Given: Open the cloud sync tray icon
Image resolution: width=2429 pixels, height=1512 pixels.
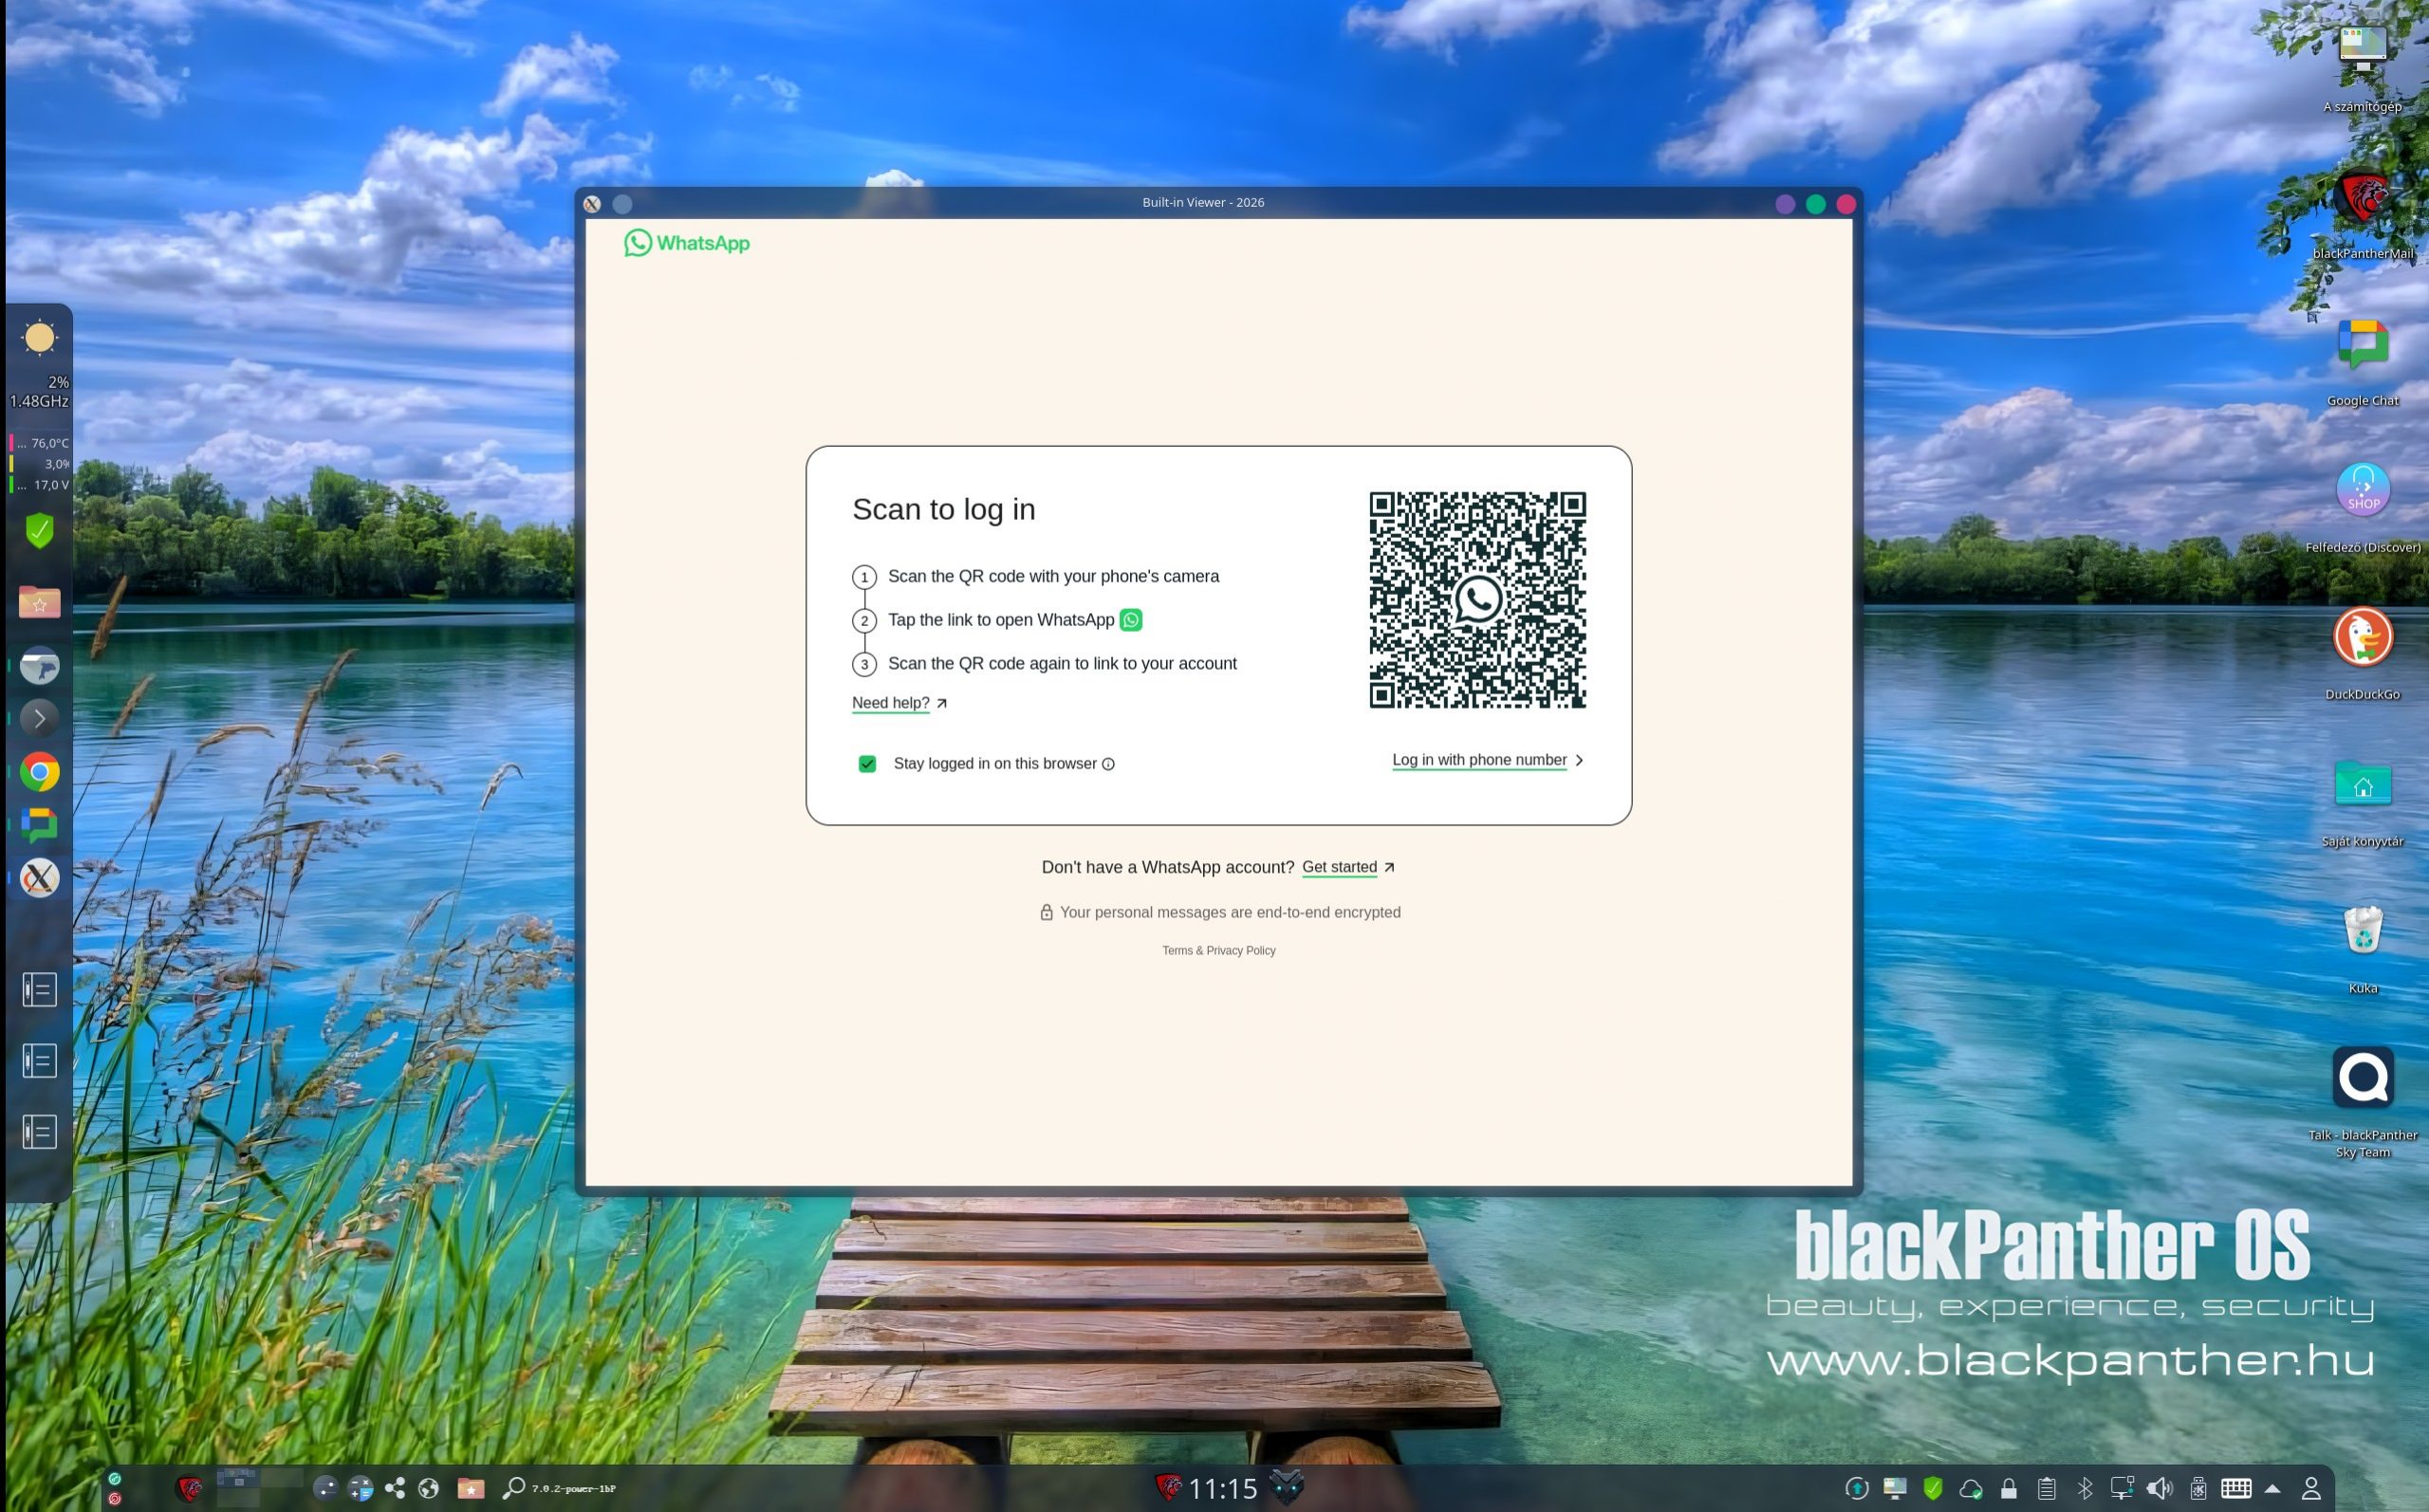Looking at the screenshot, I should coord(1971,1489).
